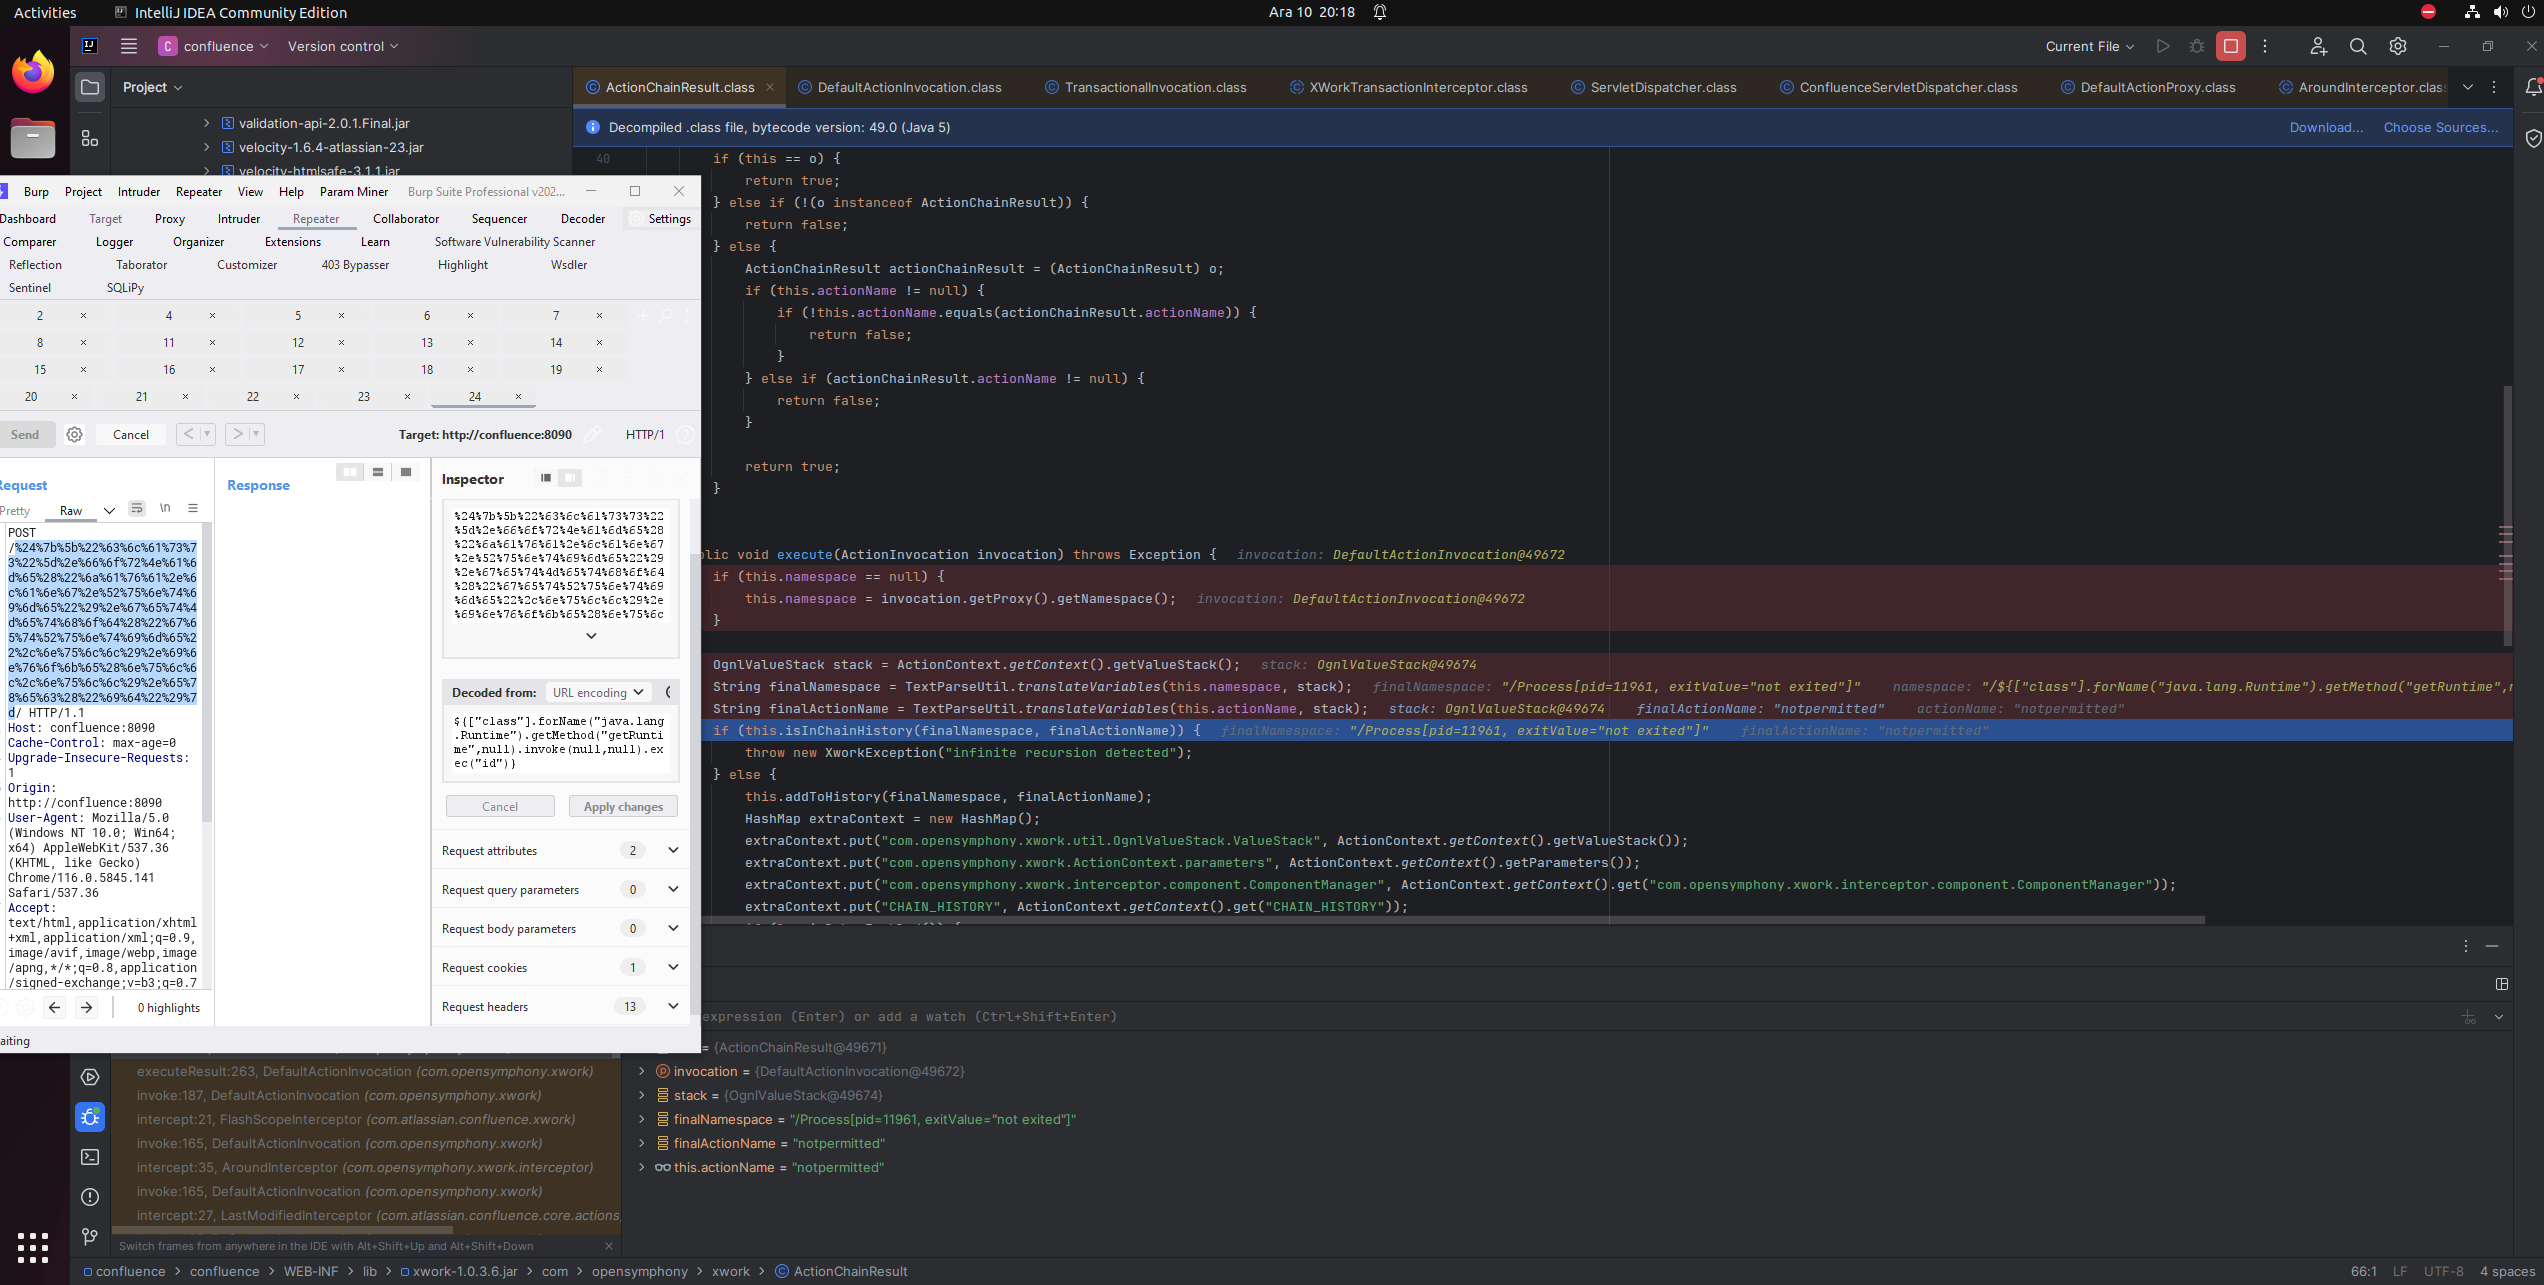The width and height of the screenshot is (2544, 1285).
Task: Expand Request headers section
Action: (x=673, y=1006)
